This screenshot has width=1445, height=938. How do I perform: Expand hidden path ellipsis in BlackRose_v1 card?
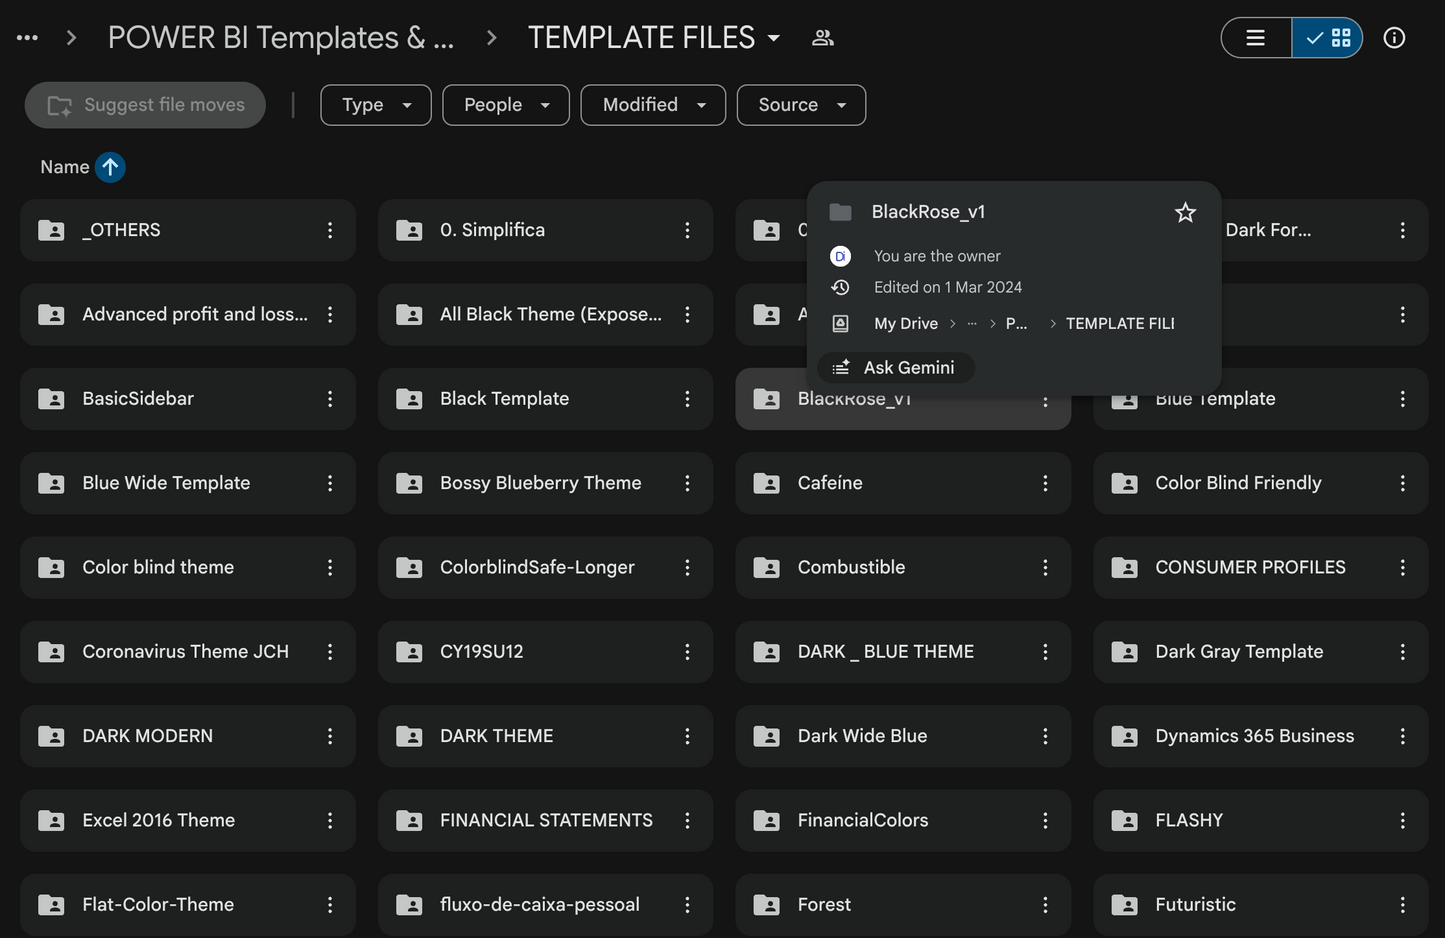click(x=971, y=323)
